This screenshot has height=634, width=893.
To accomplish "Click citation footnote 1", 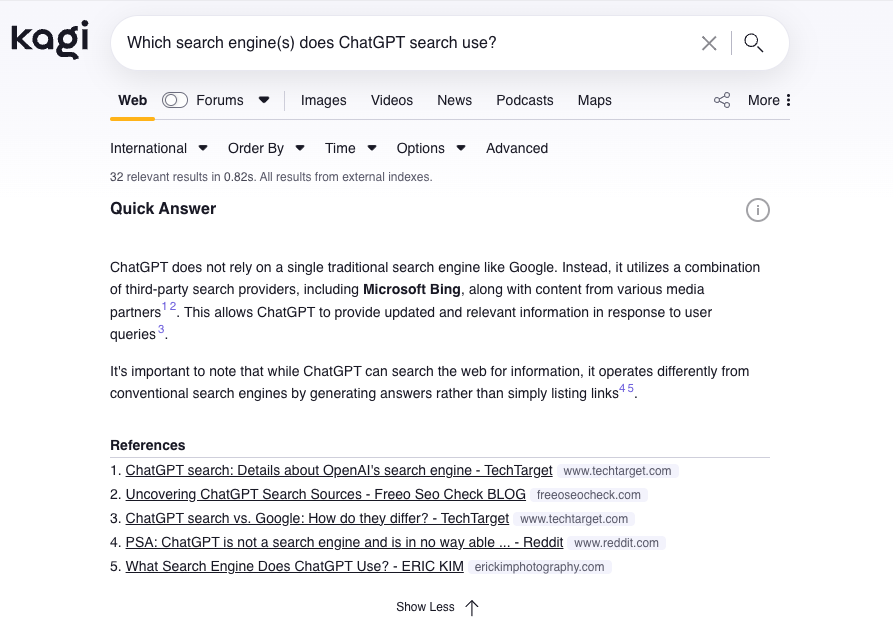I will [165, 306].
